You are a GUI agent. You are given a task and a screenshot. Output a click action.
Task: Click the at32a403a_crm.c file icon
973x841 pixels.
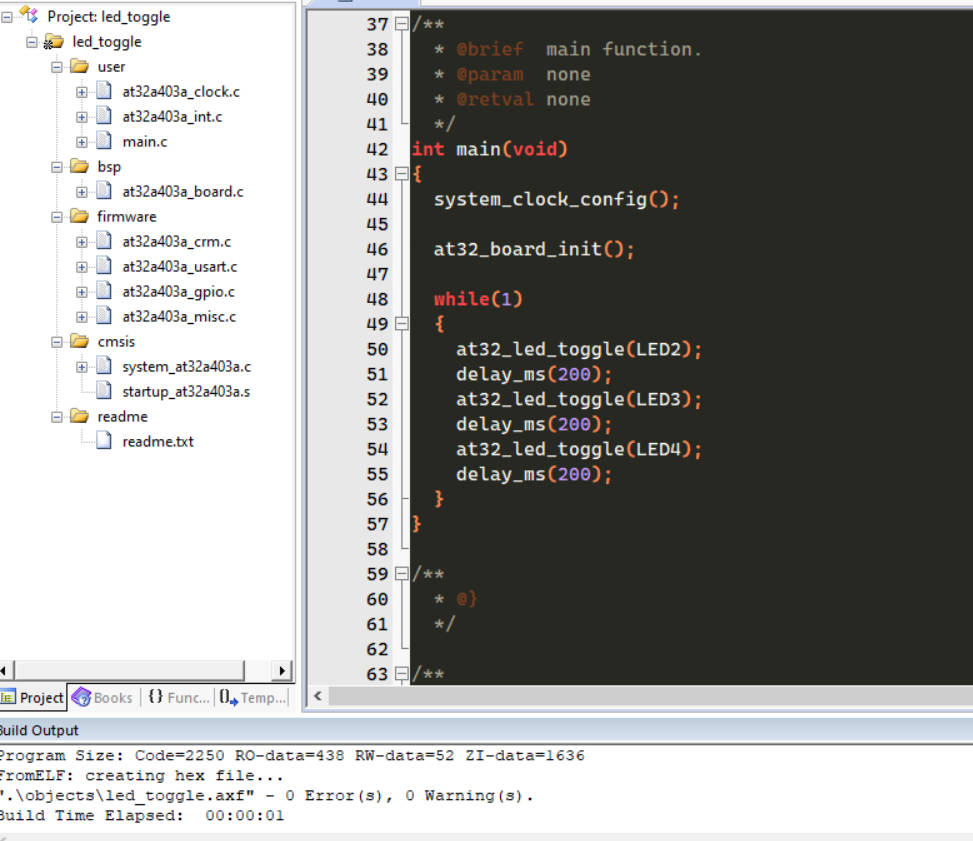click(104, 241)
